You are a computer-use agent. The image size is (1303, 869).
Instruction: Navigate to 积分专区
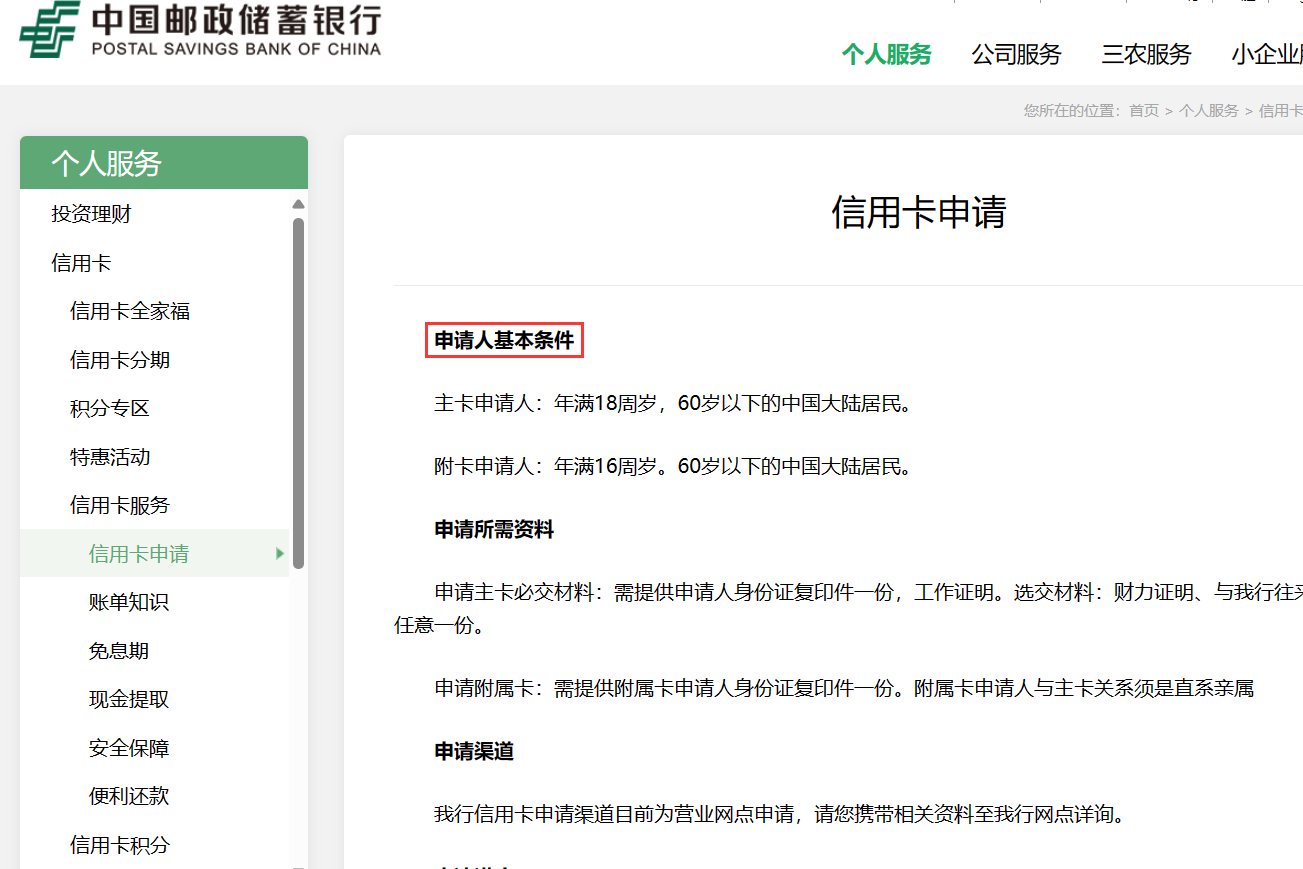(x=109, y=408)
